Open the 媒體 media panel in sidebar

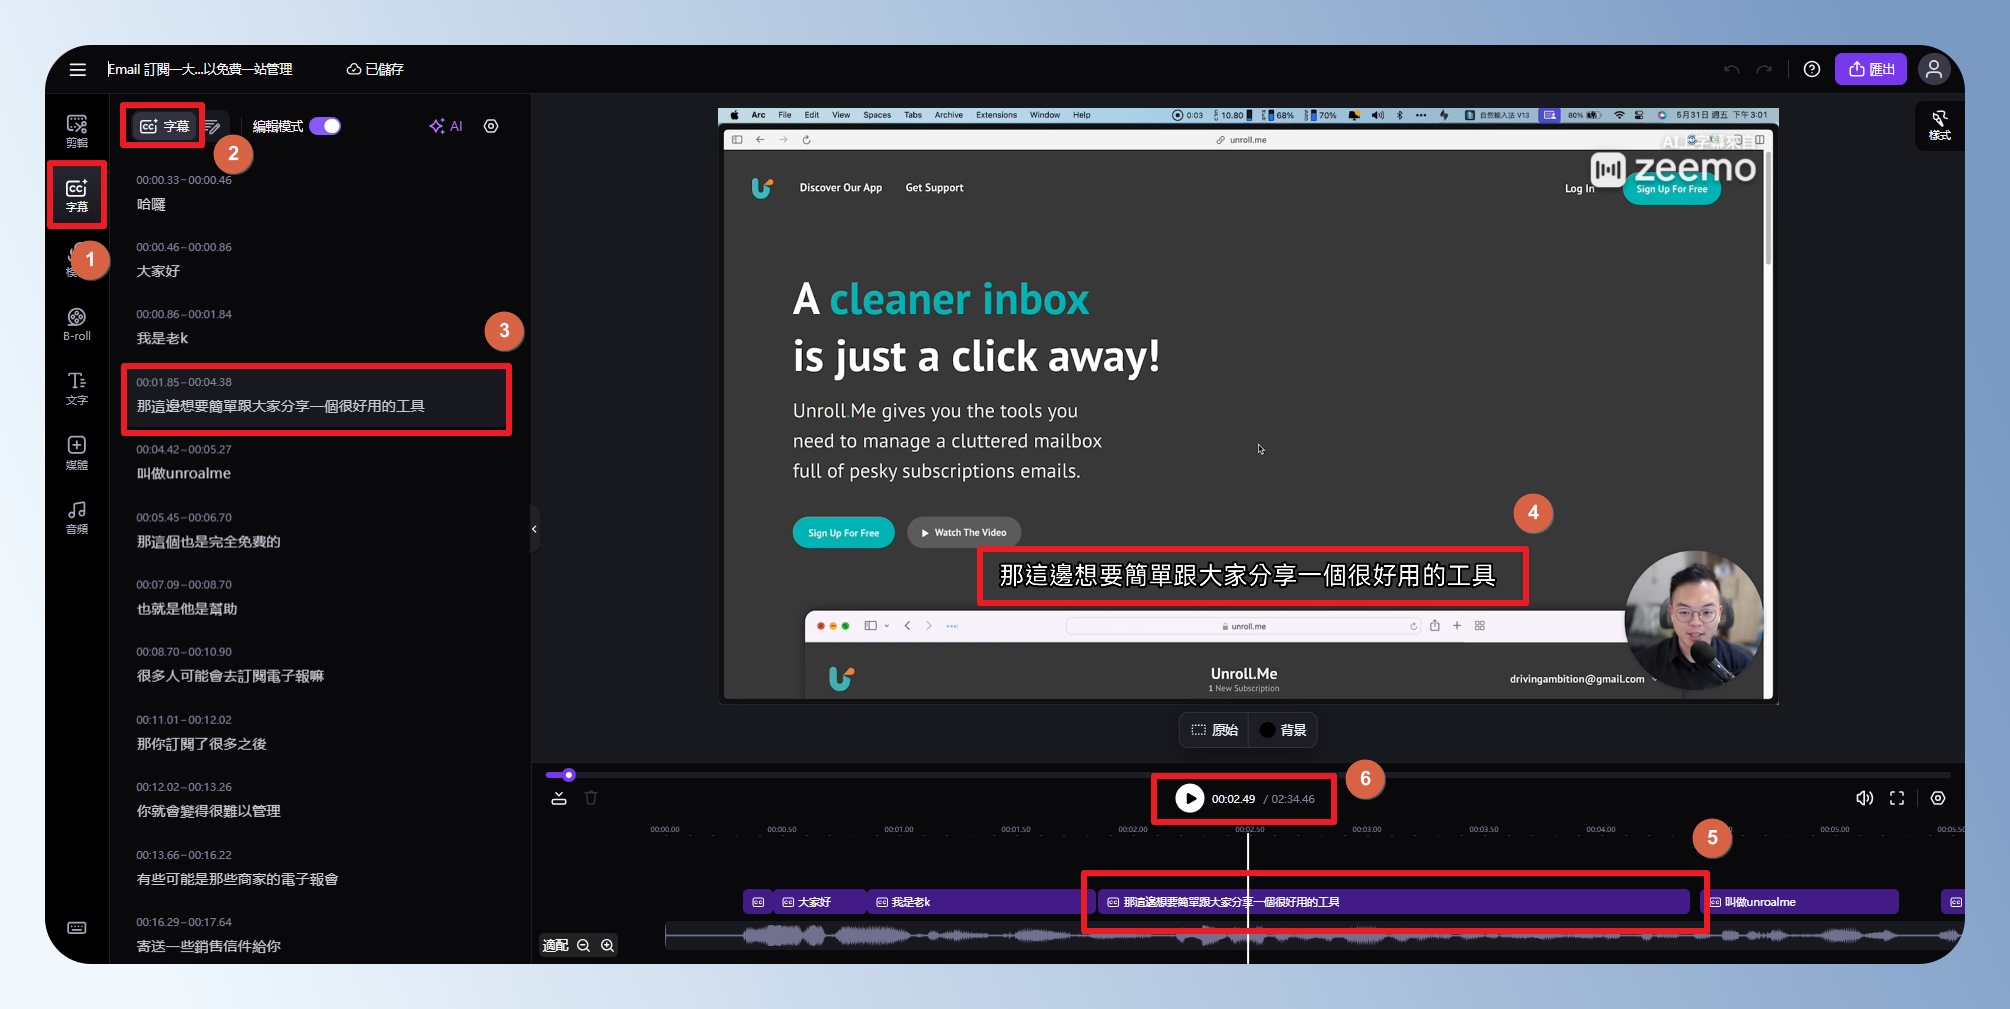[x=77, y=452]
